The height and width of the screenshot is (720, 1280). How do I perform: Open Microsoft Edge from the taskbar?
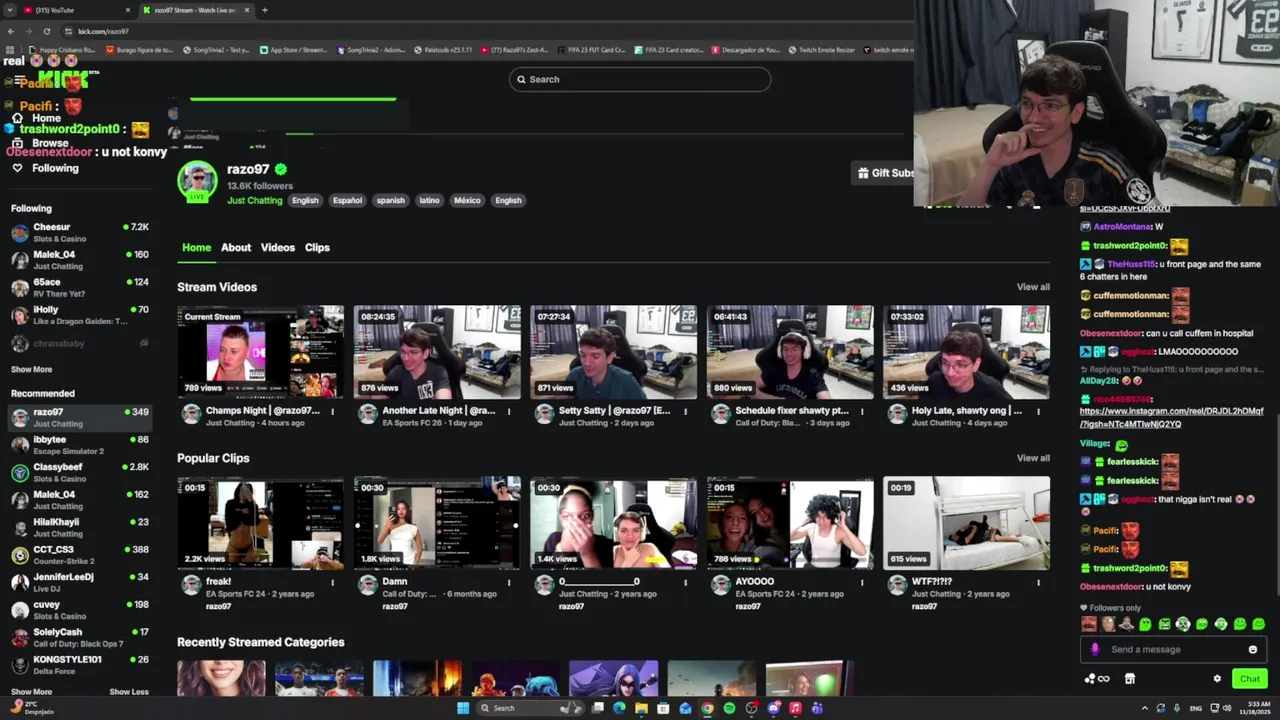(619, 708)
